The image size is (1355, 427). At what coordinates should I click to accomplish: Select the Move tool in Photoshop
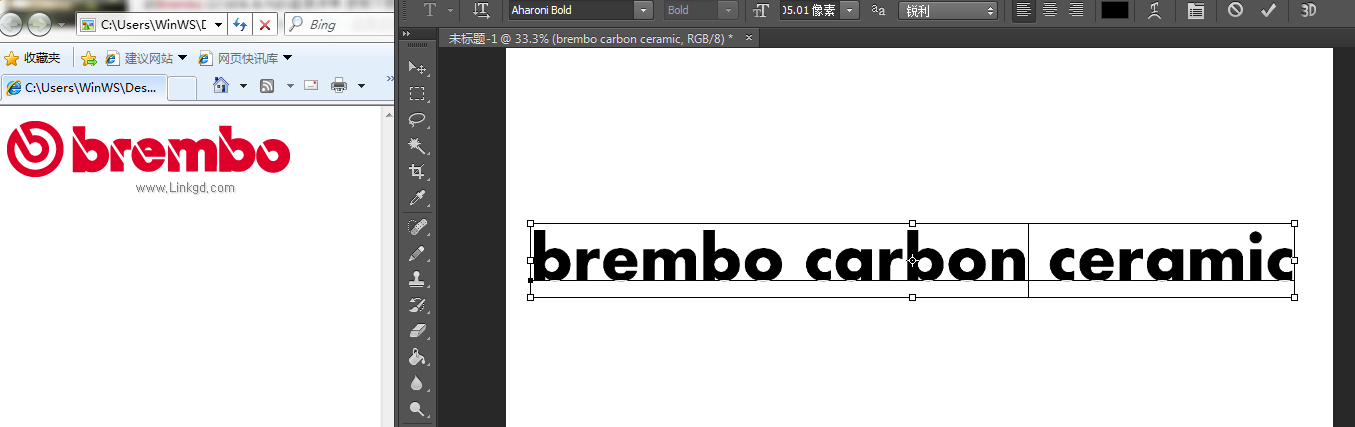417,68
